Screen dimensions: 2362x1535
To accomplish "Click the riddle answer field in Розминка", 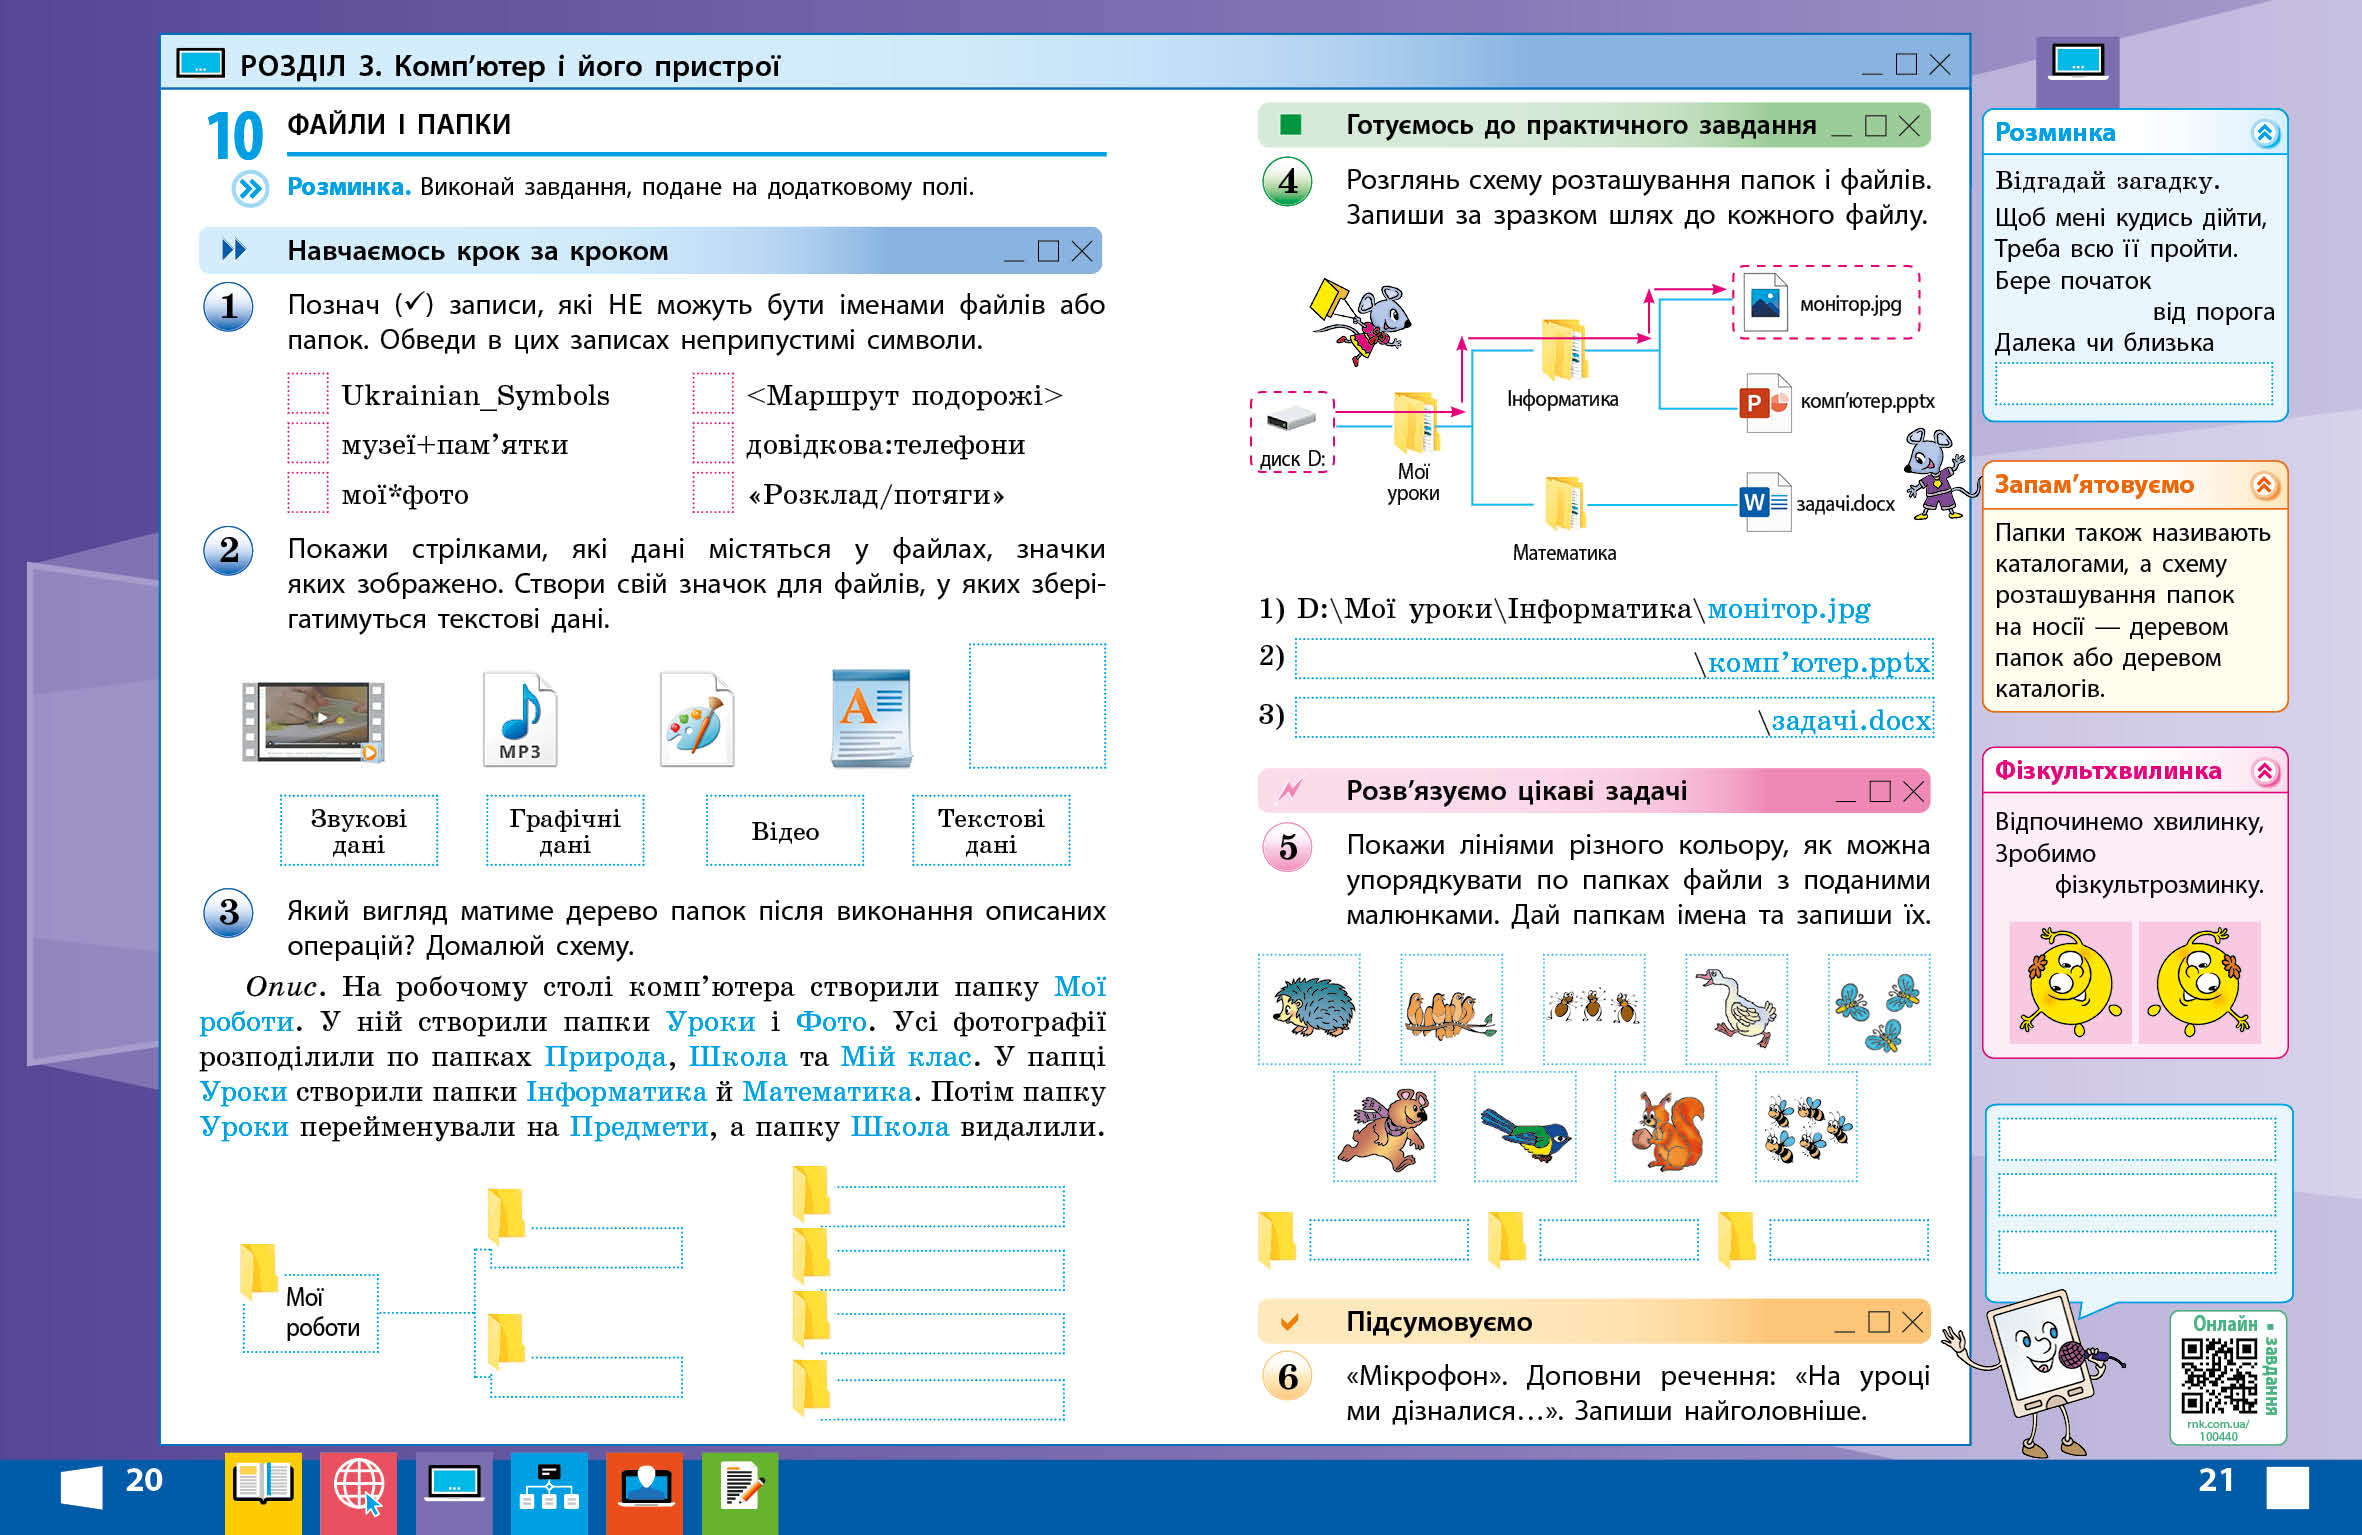I will point(2133,384).
